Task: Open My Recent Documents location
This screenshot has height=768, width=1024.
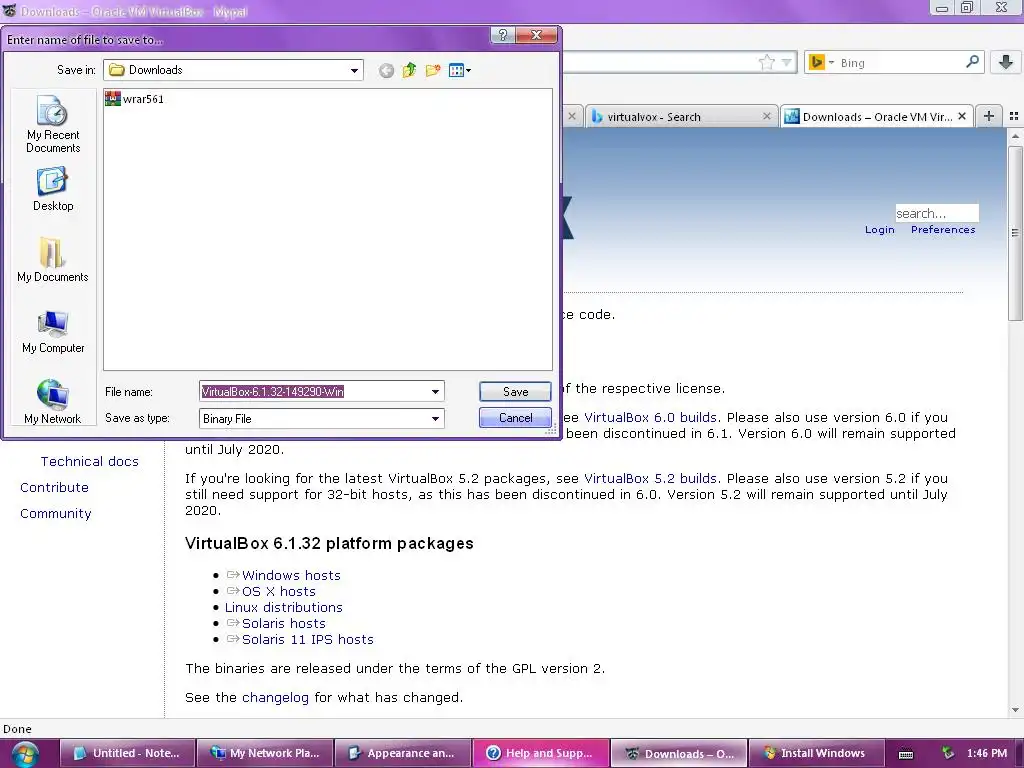Action: point(53,125)
